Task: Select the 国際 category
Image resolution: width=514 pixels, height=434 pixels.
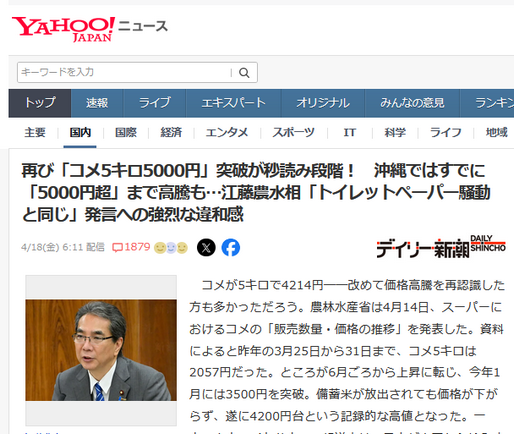Action: point(126,133)
